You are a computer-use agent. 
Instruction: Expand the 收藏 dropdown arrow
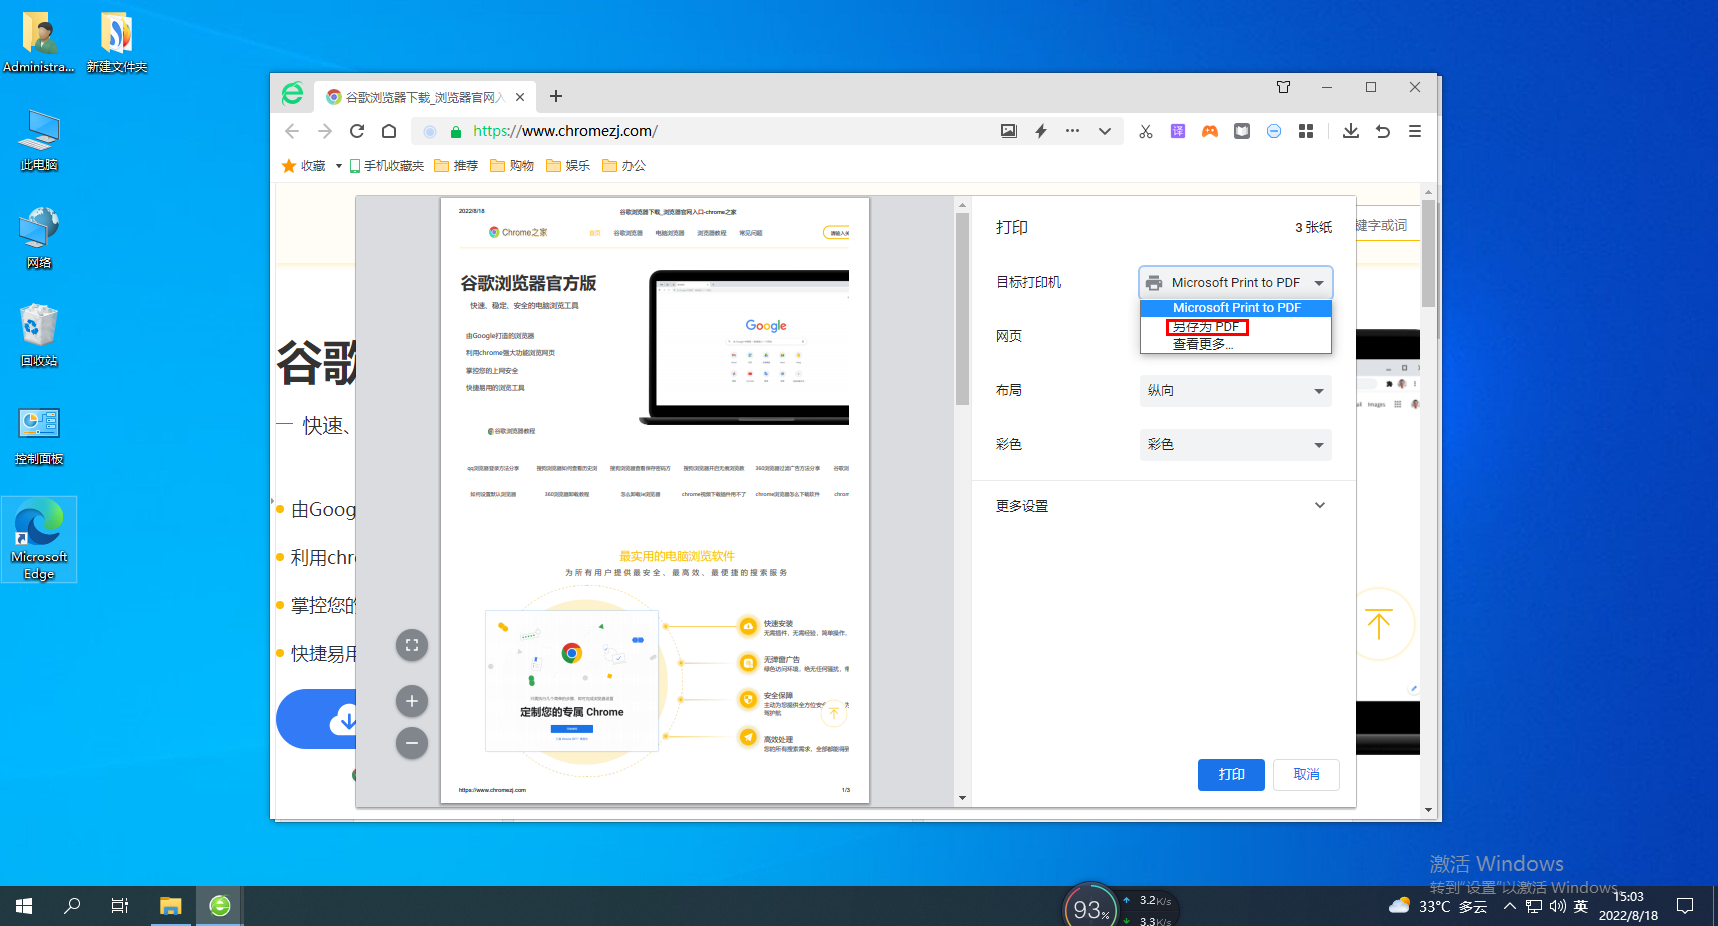[x=339, y=166]
